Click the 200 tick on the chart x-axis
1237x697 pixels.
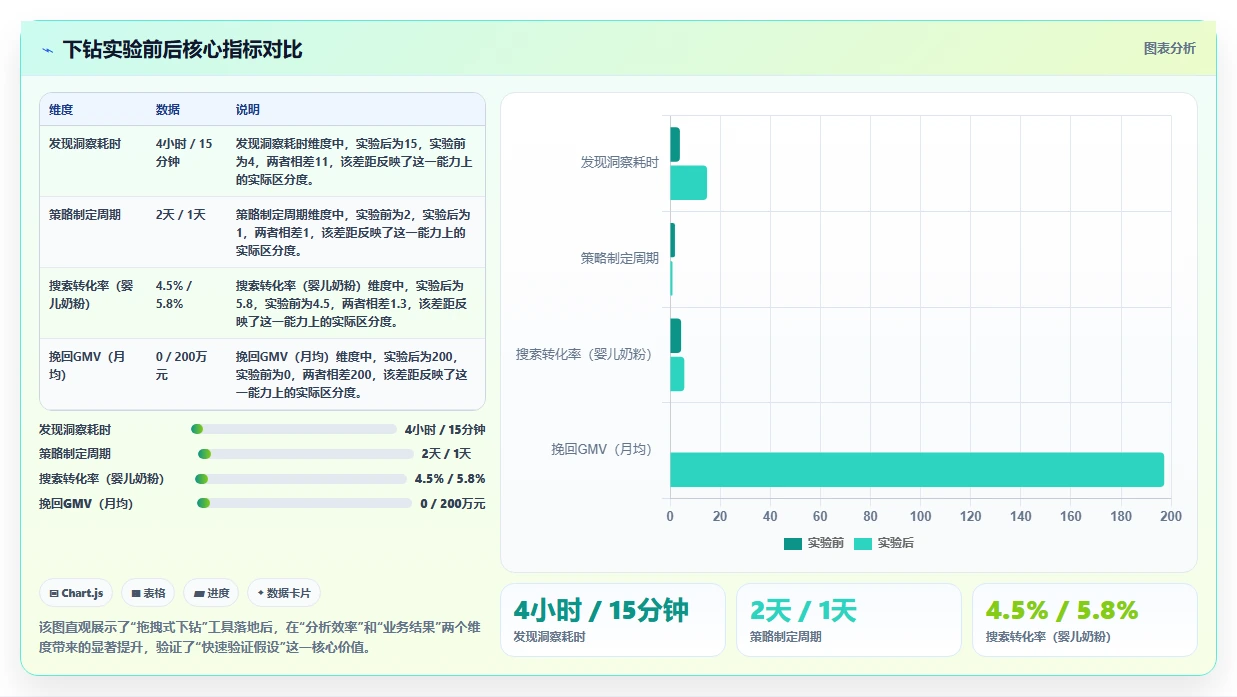pos(1171,517)
